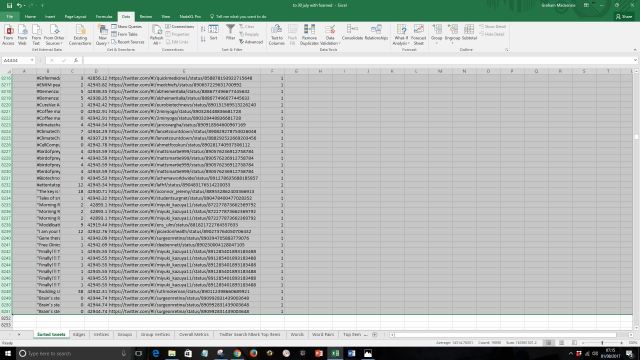The height and width of the screenshot is (360, 640).
Task: Click the Windows Start button
Action: (x=8, y=353)
